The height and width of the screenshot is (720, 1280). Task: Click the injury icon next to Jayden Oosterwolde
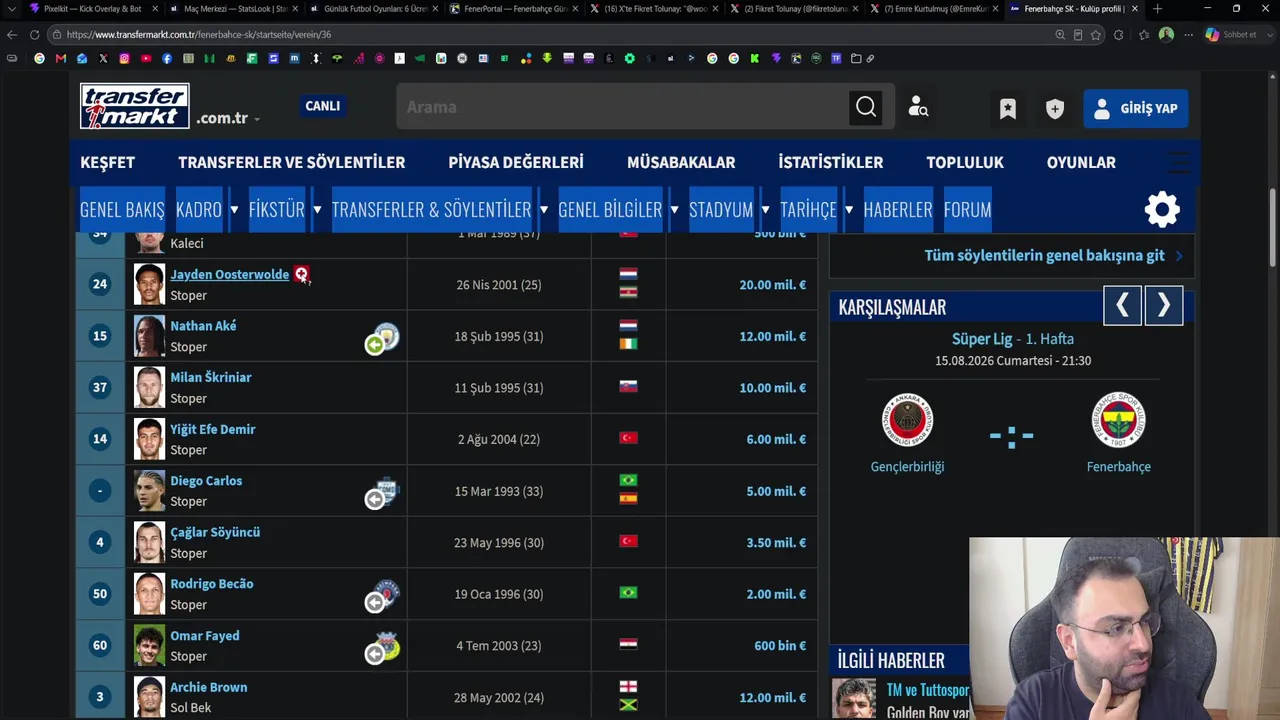pyautogui.click(x=301, y=274)
